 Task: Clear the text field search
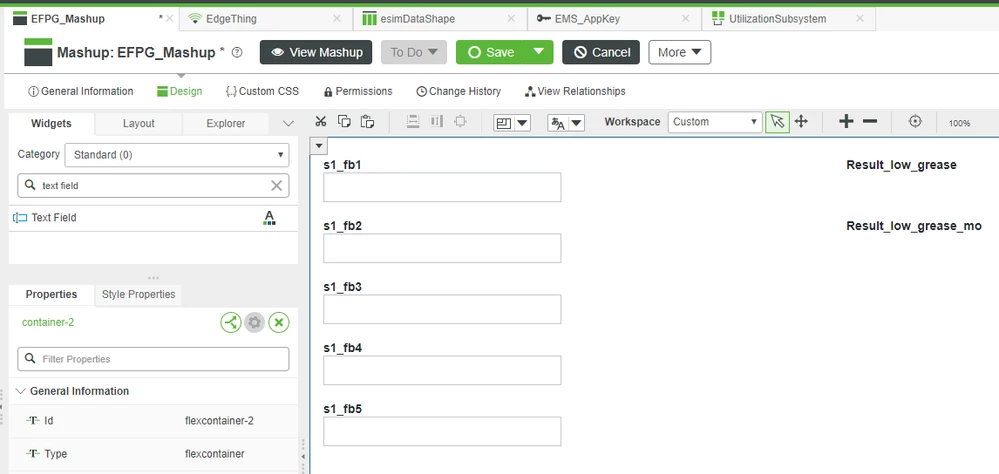tap(277, 185)
